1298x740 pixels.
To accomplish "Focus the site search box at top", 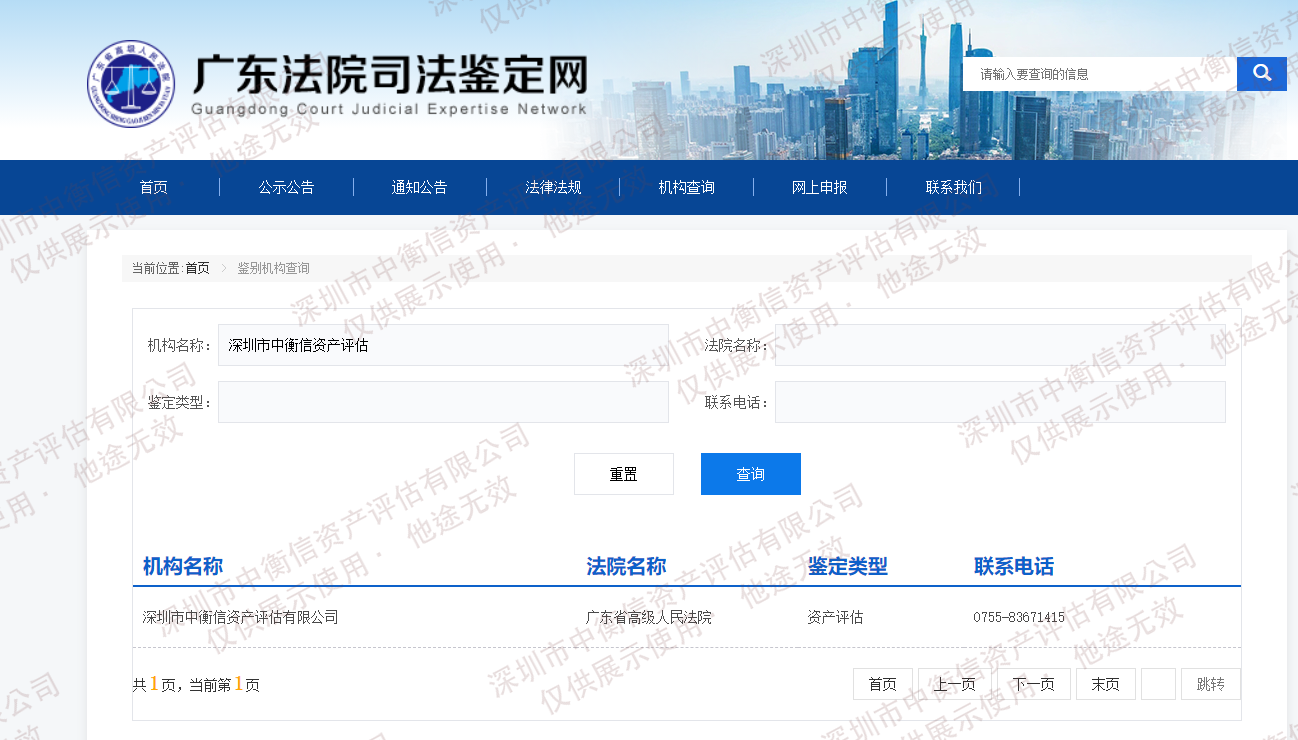I will click(x=1099, y=74).
